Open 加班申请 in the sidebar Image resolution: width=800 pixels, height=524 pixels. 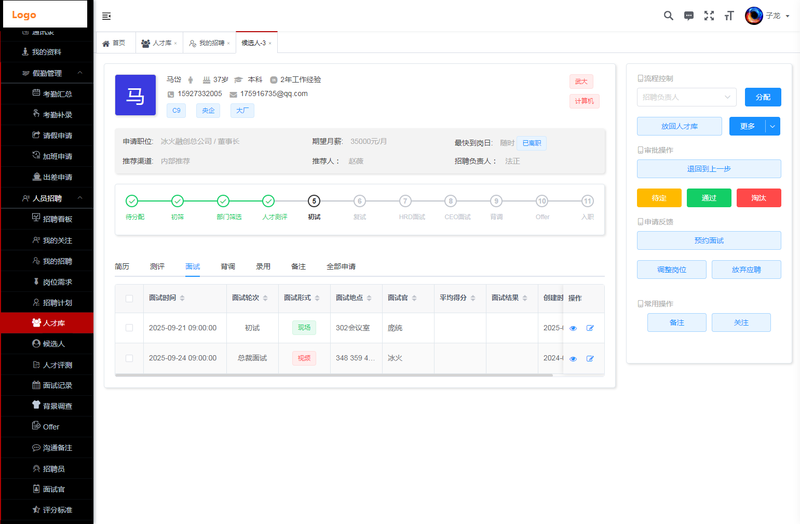coord(47,157)
